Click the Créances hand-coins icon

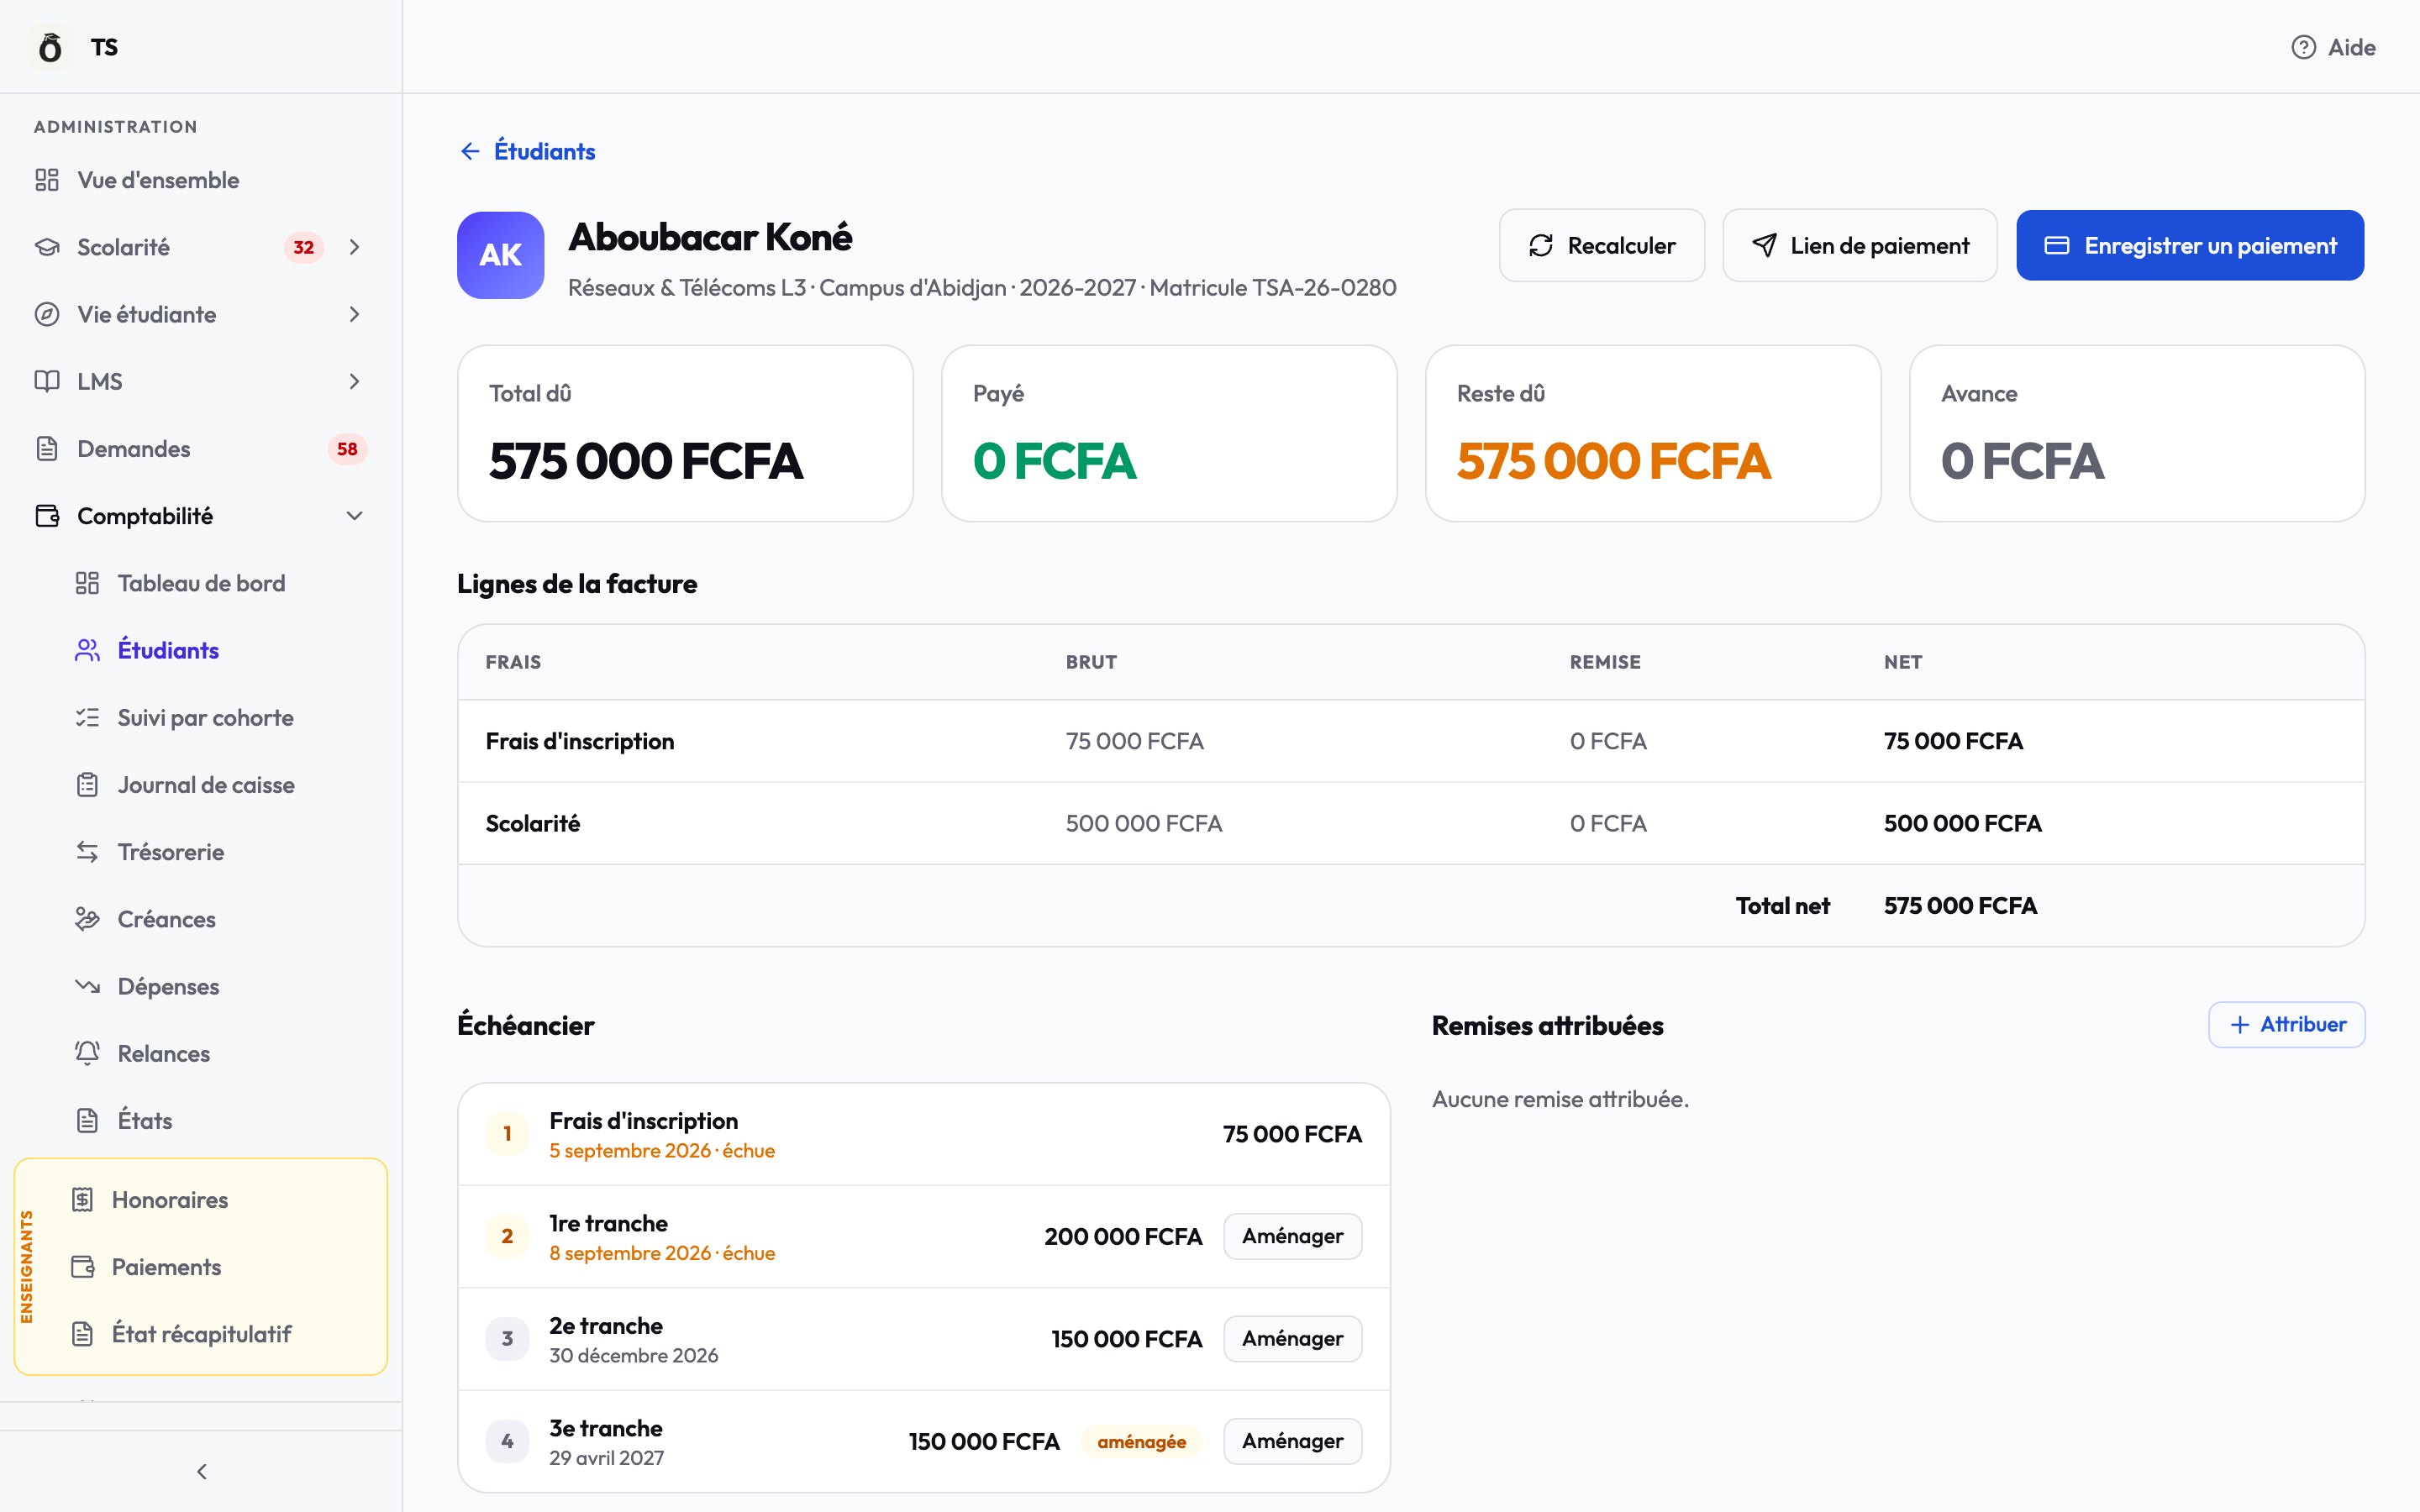87,919
